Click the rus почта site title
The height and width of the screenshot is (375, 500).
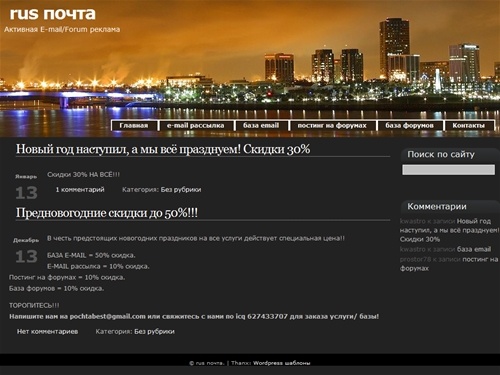(x=53, y=14)
